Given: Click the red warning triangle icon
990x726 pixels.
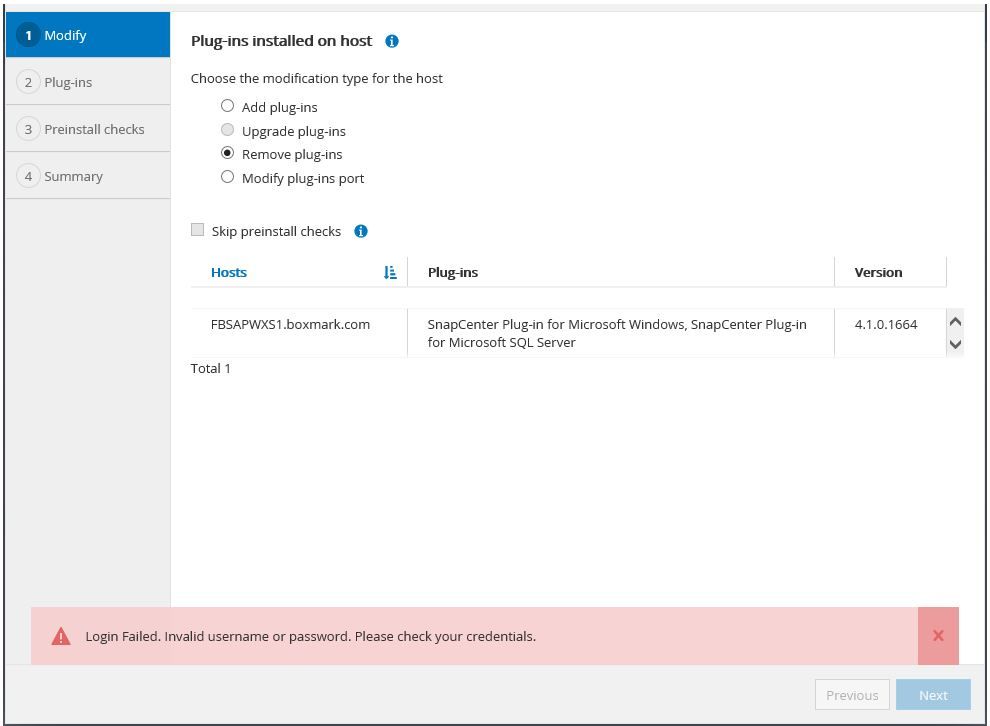Looking at the screenshot, I should [x=61, y=637].
